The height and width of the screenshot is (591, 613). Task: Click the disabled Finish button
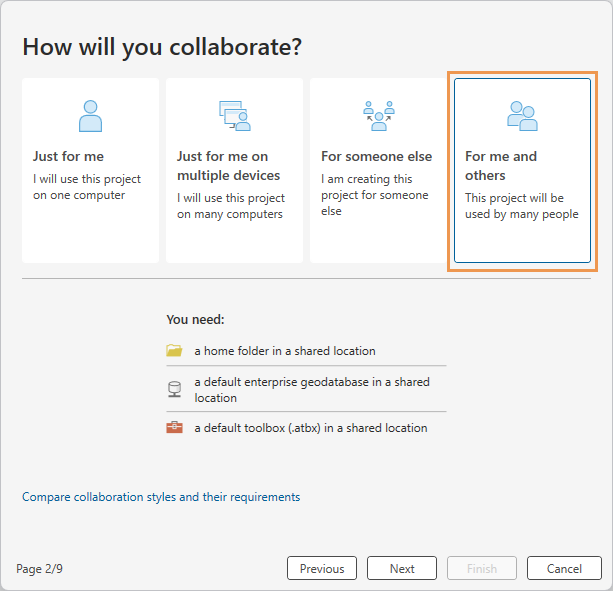point(482,569)
